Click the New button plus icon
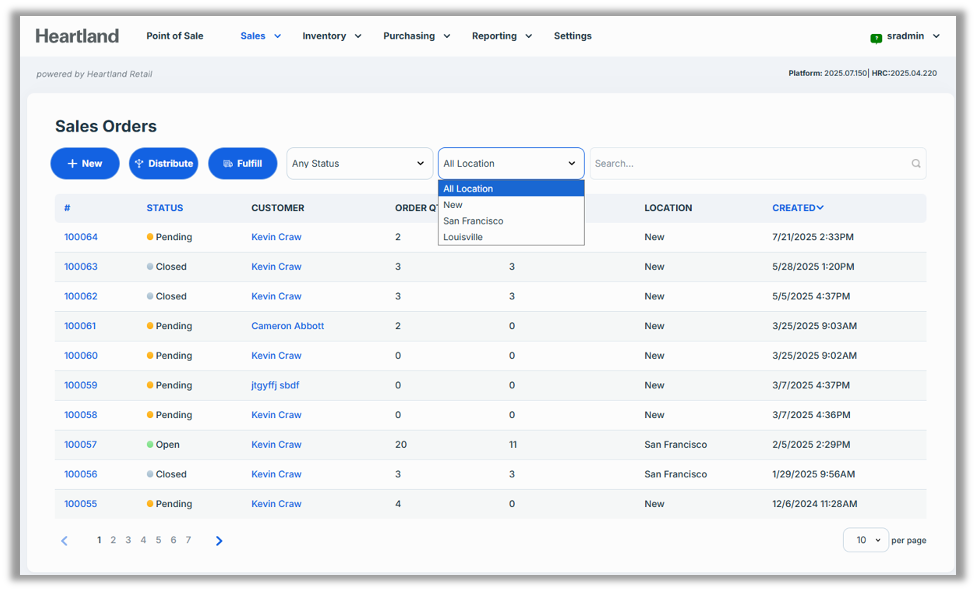This screenshot has width=976, height=592. click(72, 164)
